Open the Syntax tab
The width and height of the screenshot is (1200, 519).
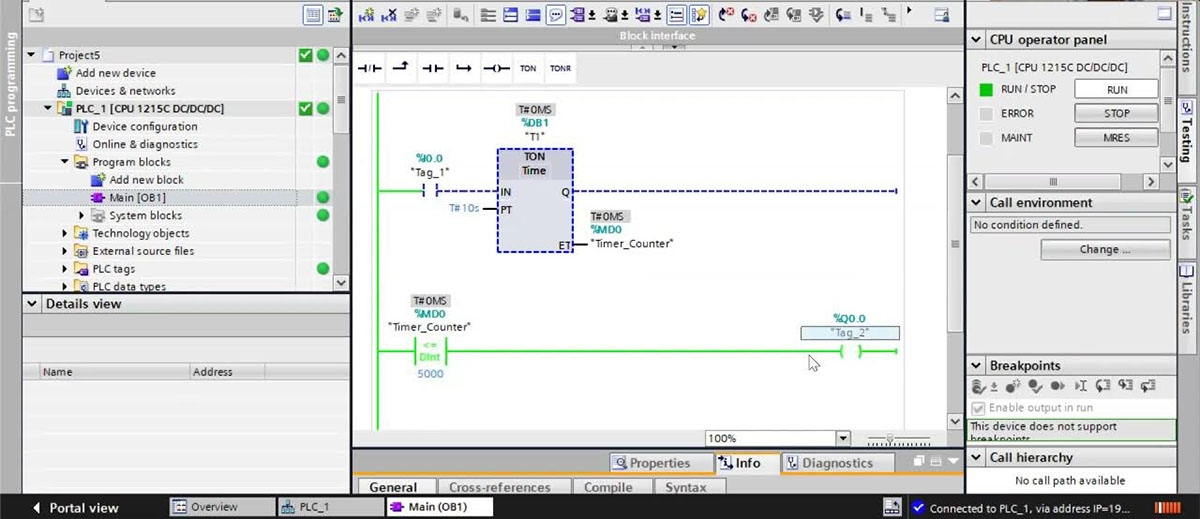(686, 488)
